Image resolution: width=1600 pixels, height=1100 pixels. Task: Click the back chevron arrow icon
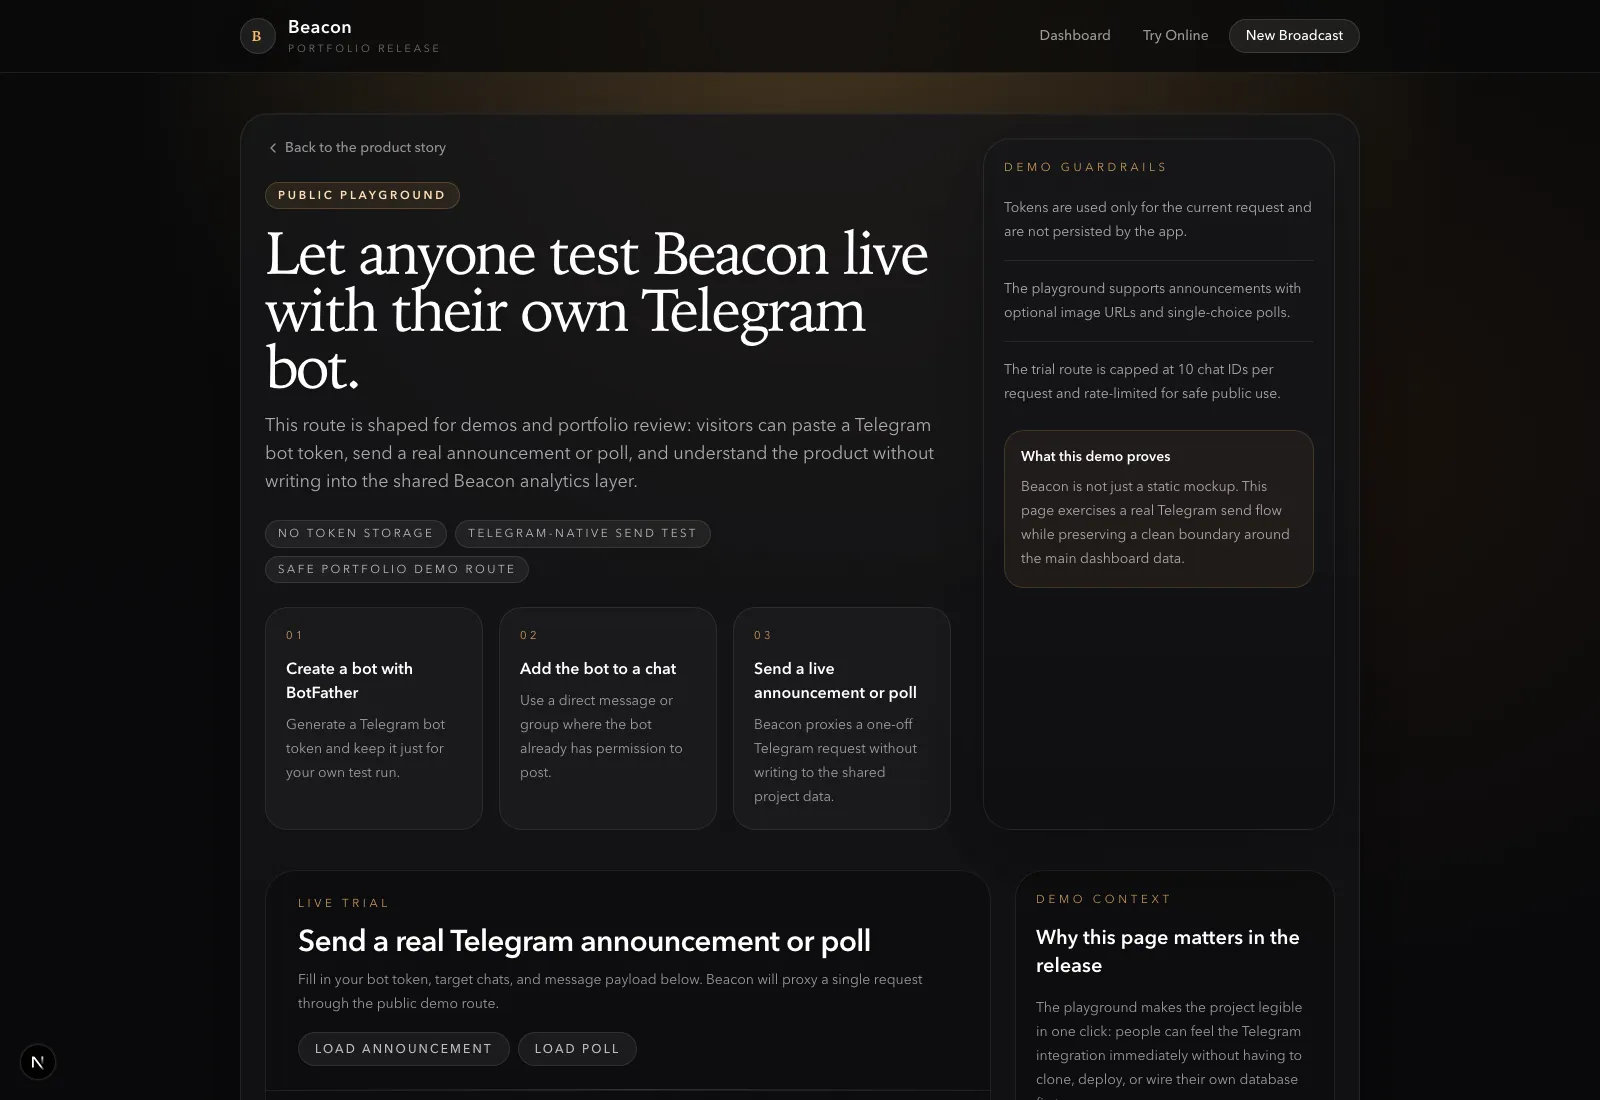(272, 148)
